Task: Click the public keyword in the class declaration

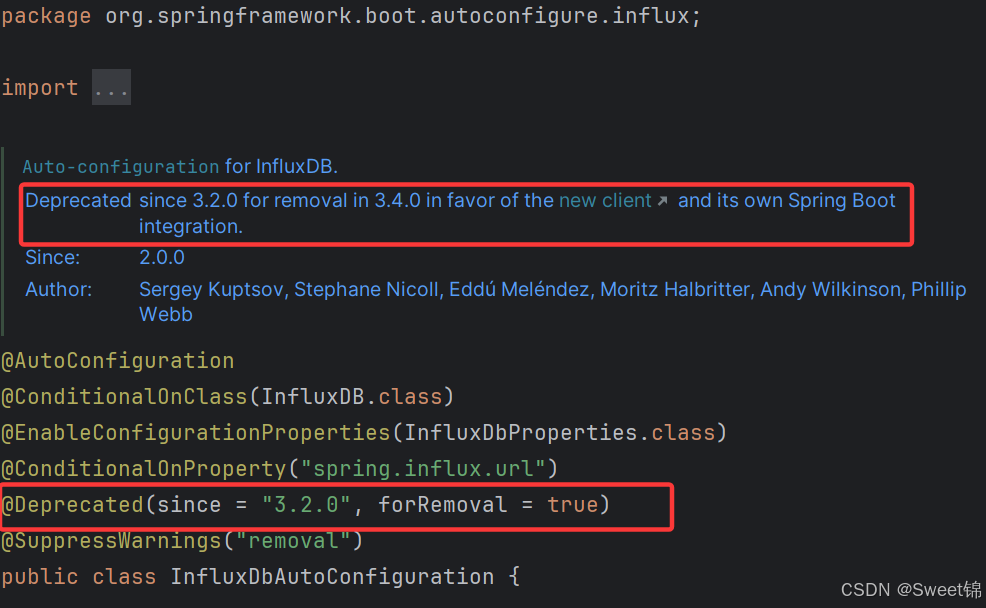Action: tap(40, 577)
